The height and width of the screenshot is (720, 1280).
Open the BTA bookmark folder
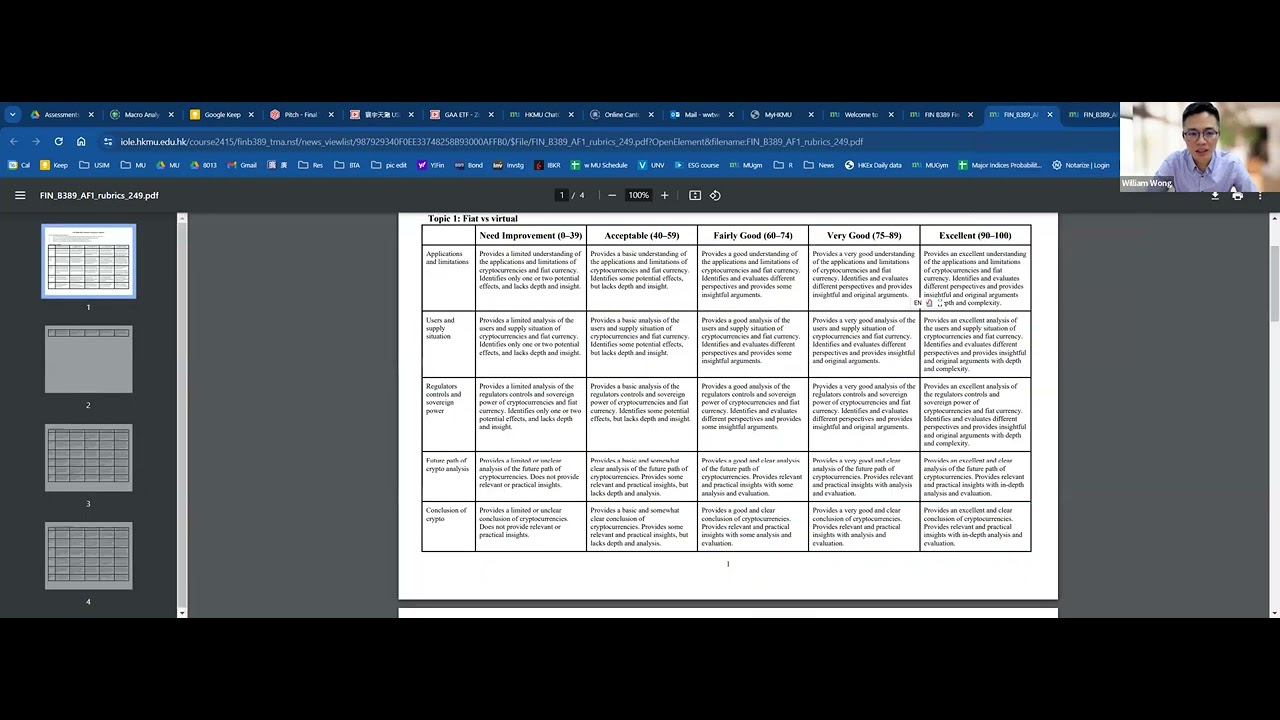(x=347, y=165)
